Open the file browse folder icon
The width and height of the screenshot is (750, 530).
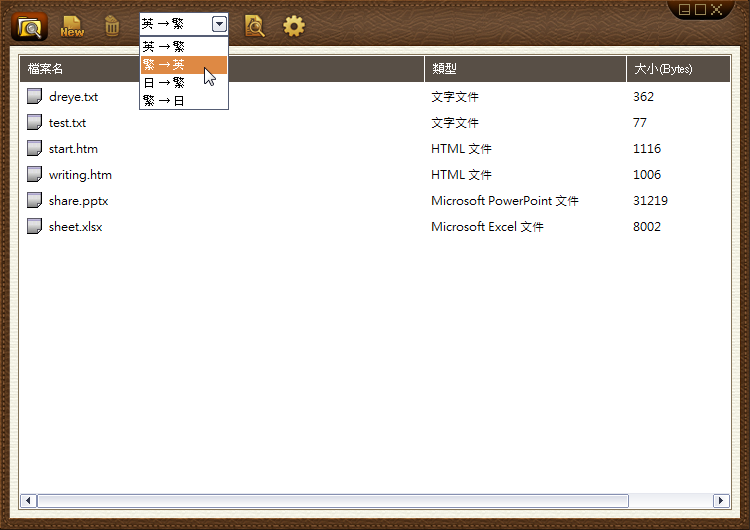point(29,26)
